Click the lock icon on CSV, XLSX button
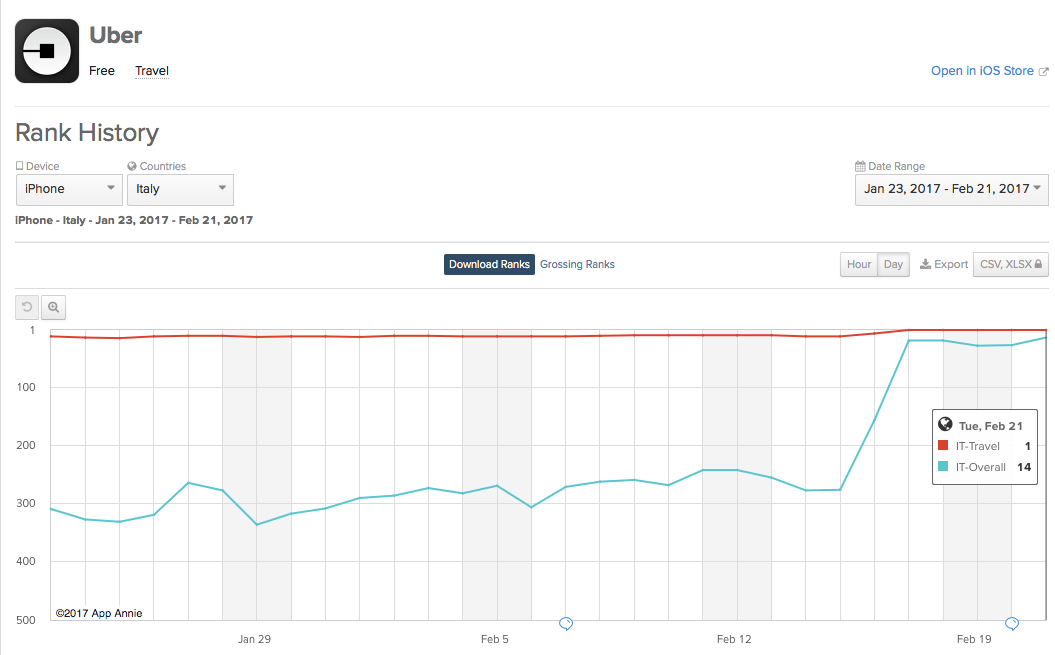1055x655 pixels. point(1038,265)
